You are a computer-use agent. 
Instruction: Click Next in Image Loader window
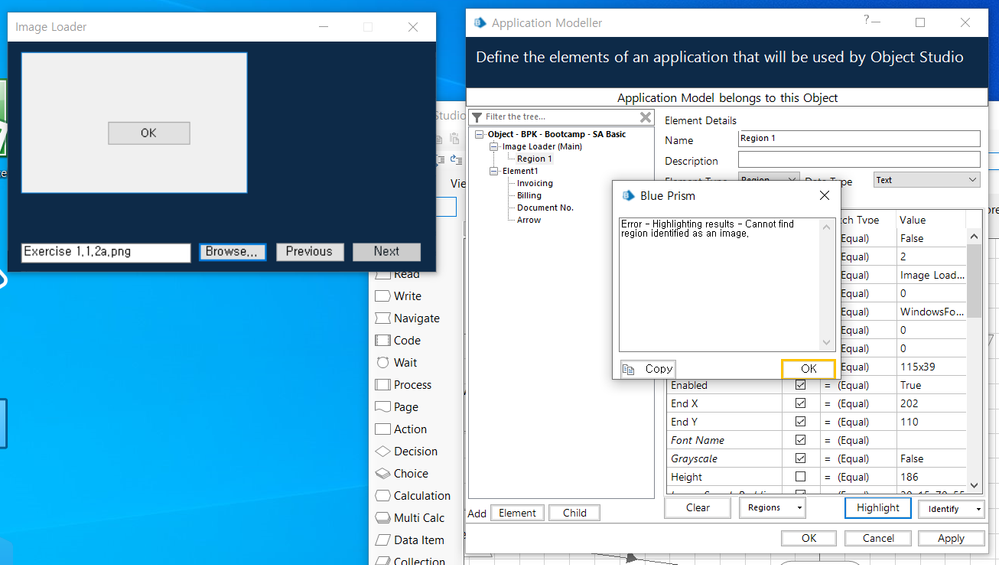(387, 252)
